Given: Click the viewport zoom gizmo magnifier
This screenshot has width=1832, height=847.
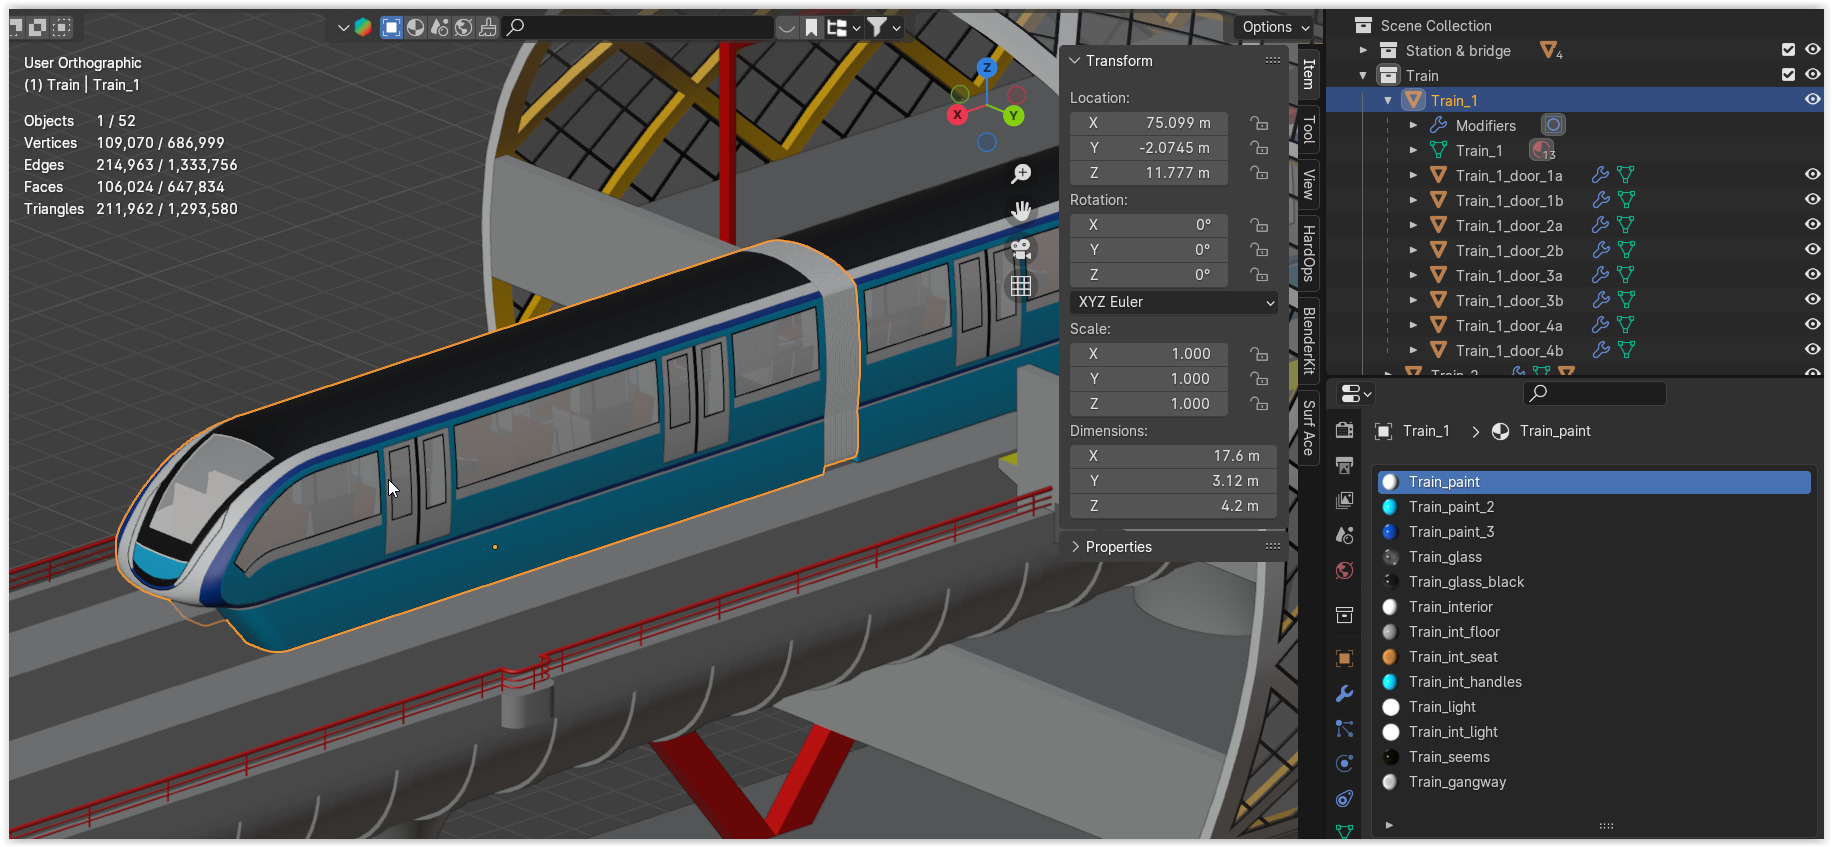Looking at the screenshot, I should [1021, 174].
